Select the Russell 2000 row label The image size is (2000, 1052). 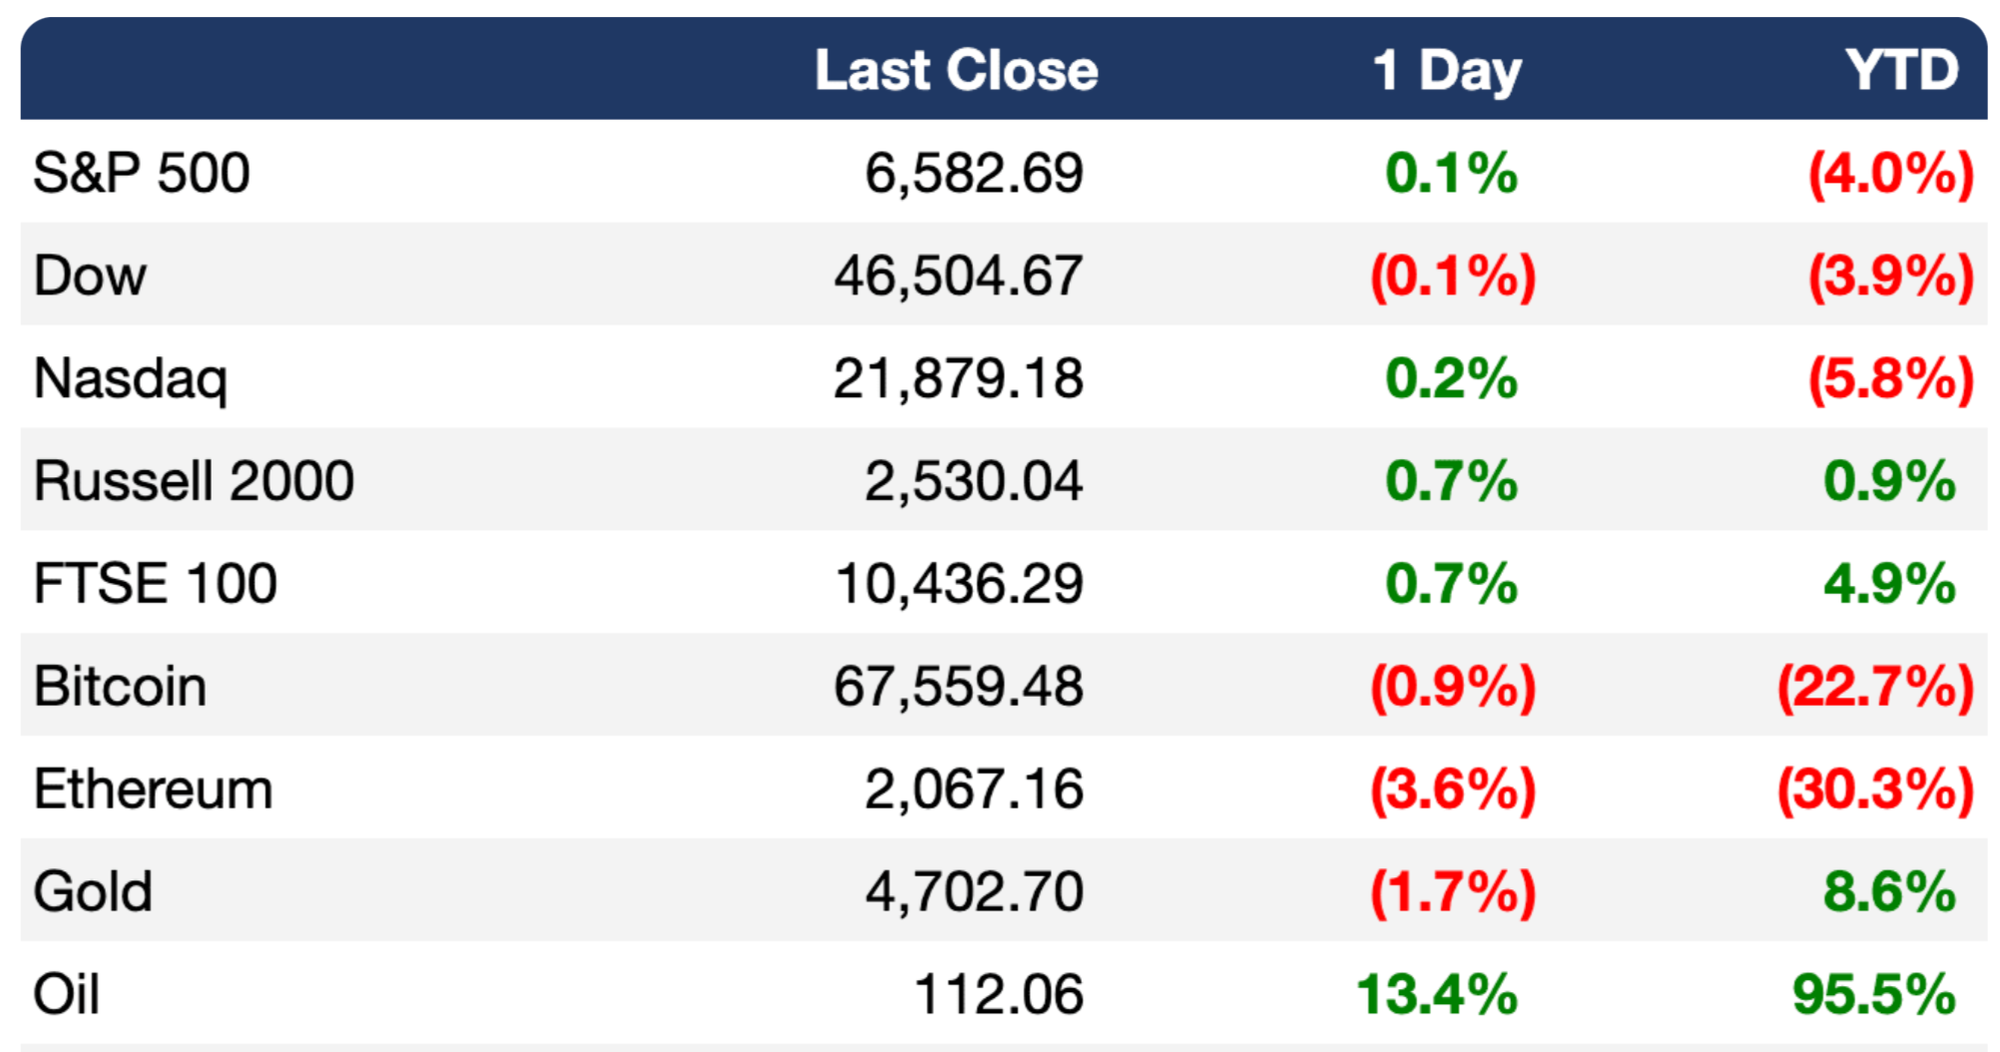pos(193,481)
